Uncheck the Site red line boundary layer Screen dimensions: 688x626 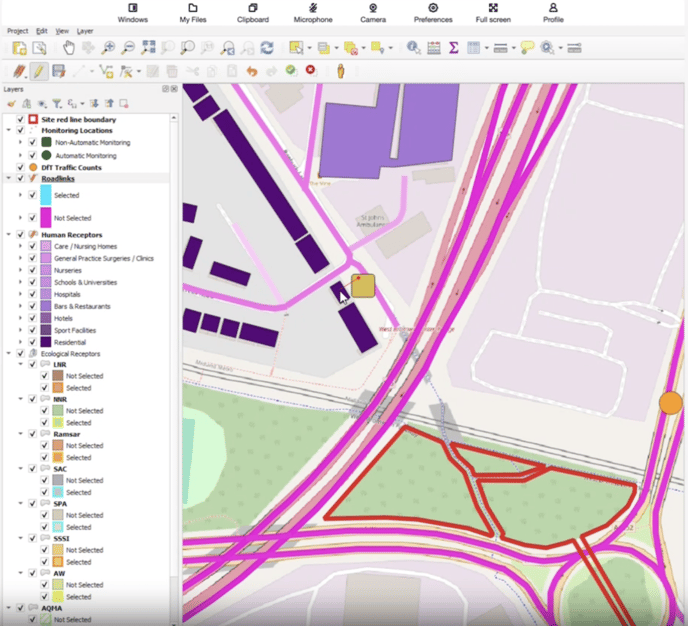pos(20,119)
